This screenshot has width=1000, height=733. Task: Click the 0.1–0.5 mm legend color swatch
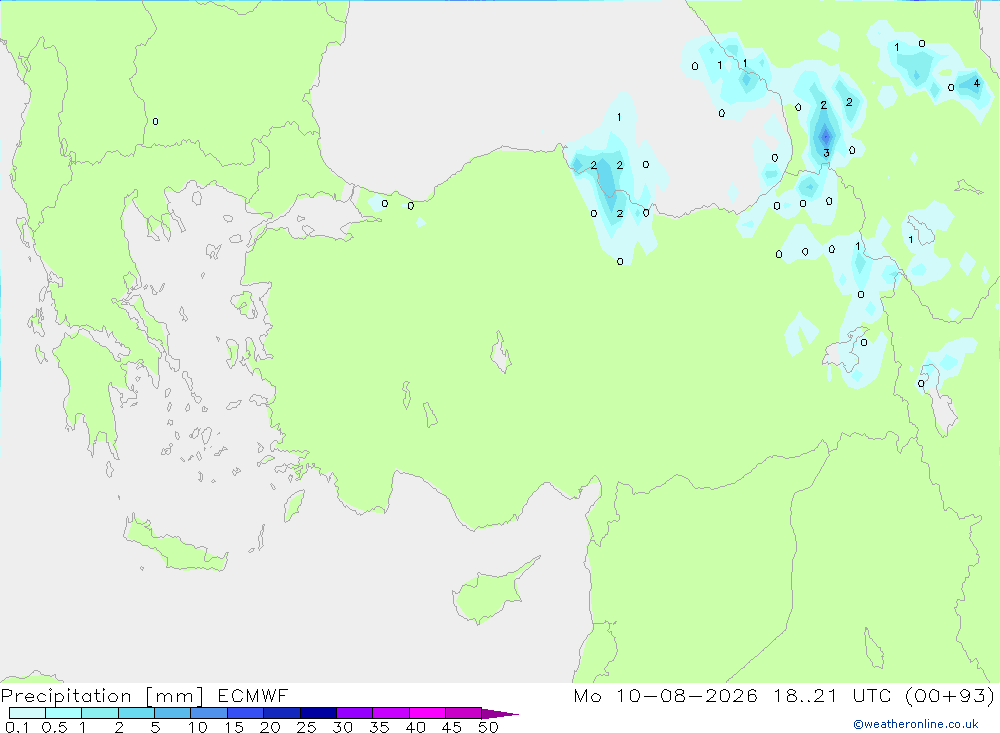click(27, 713)
